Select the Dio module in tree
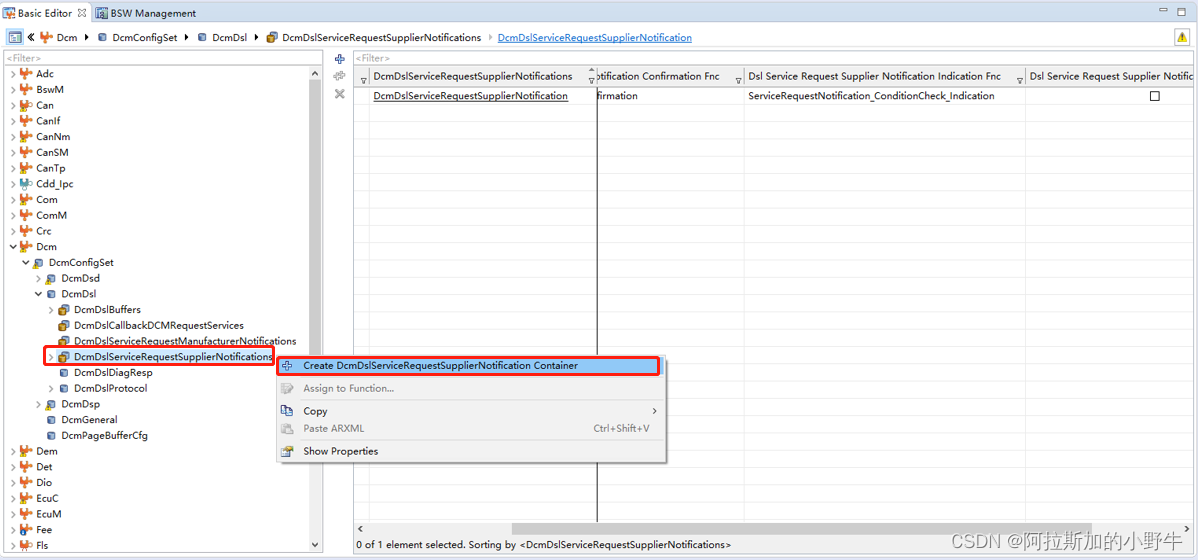 click(x=44, y=483)
